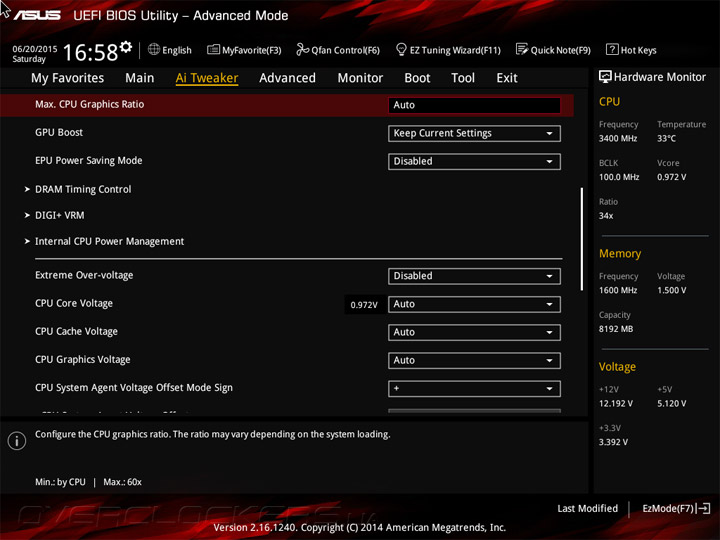Click the 3.392 V reading
The height and width of the screenshot is (540, 720).
[x=613, y=442]
